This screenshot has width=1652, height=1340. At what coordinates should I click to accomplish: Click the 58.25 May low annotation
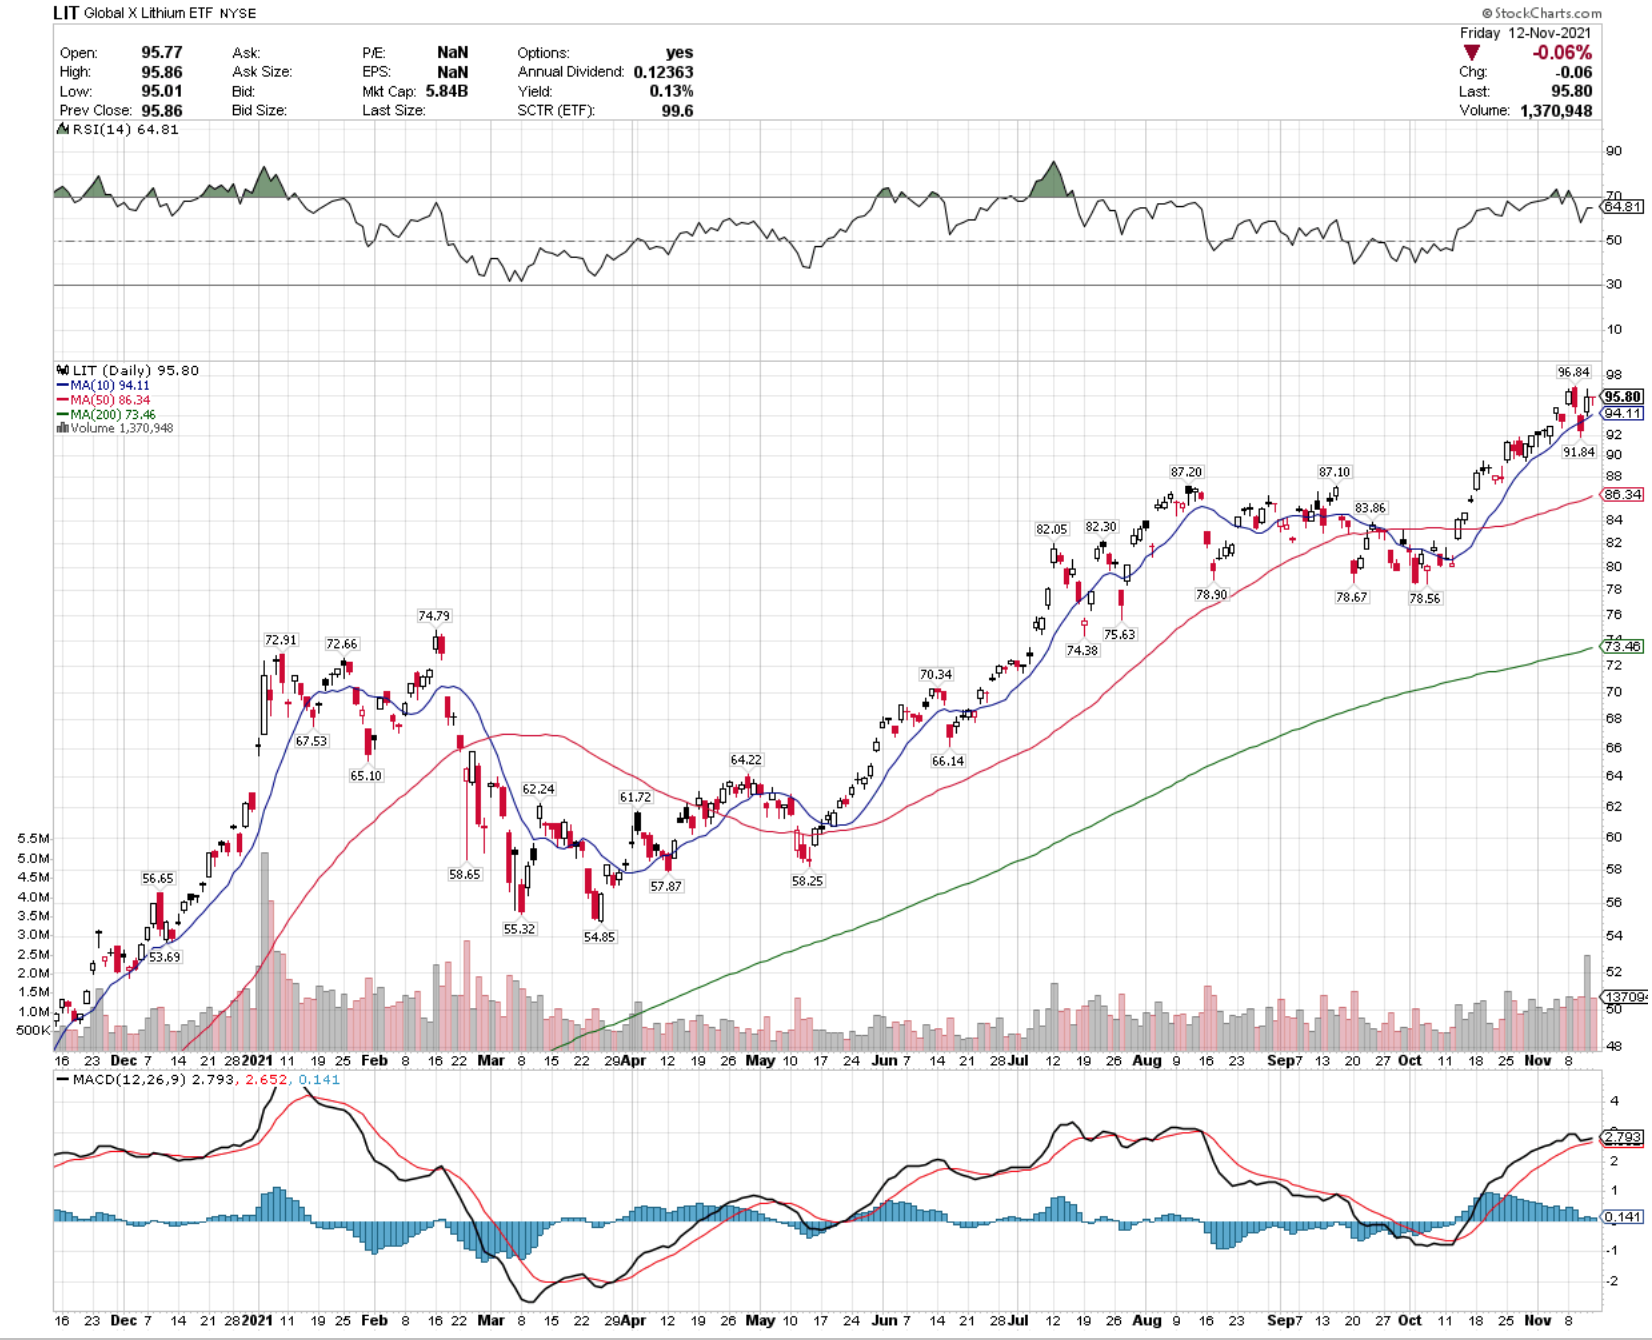coord(807,881)
